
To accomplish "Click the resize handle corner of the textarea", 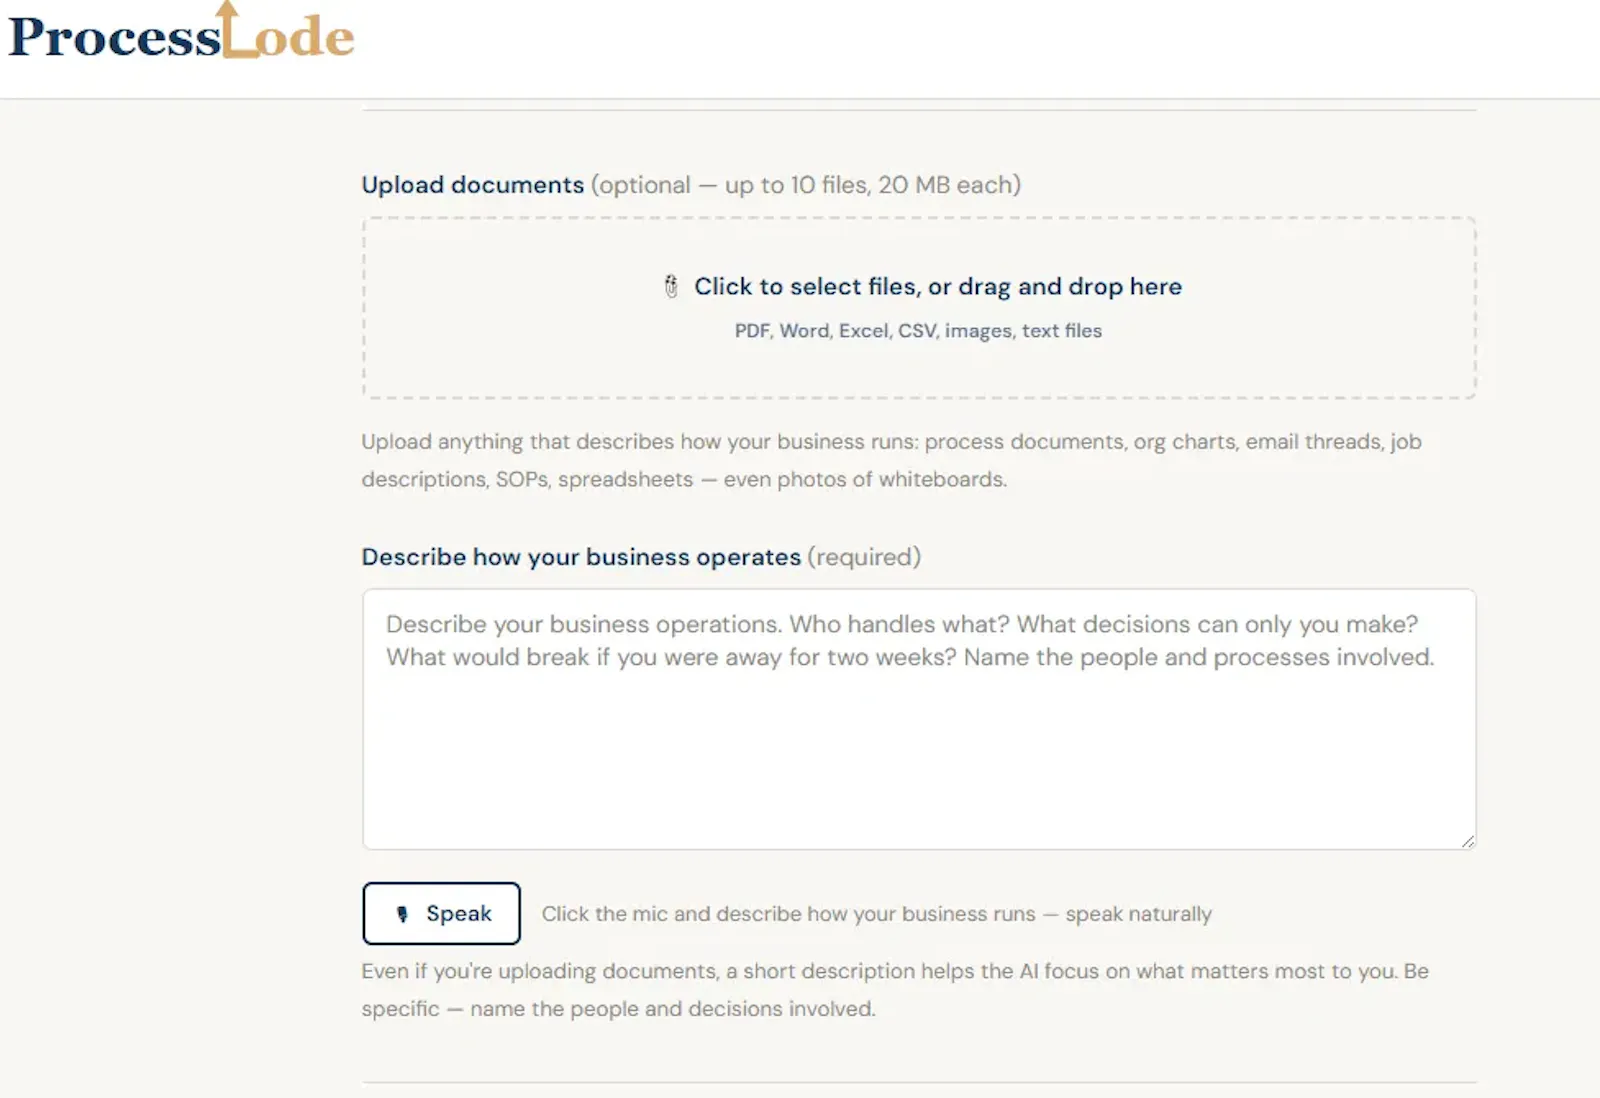I will 1467,841.
